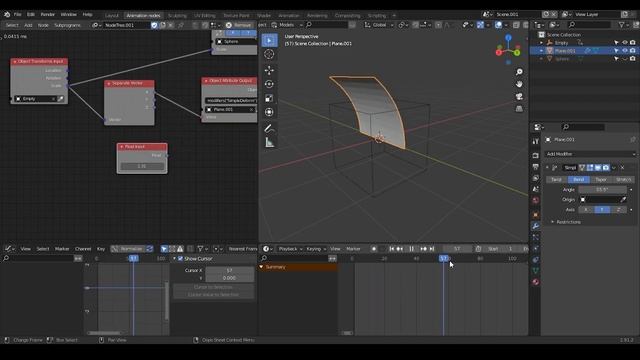The width and height of the screenshot is (640, 360).
Task: Open the File menu
Action: tap(18, 14)
